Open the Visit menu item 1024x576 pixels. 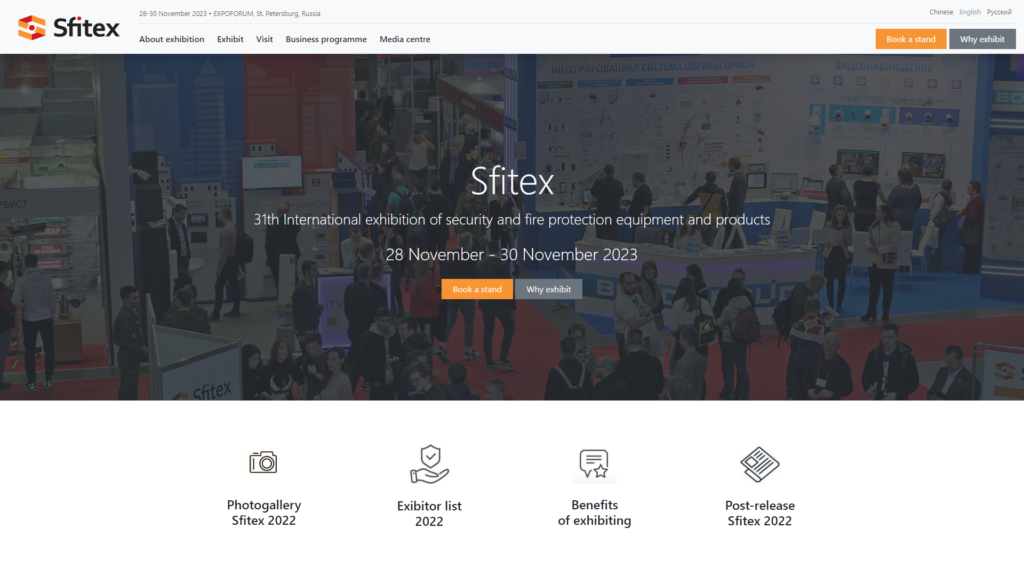(x=264, y=39)
